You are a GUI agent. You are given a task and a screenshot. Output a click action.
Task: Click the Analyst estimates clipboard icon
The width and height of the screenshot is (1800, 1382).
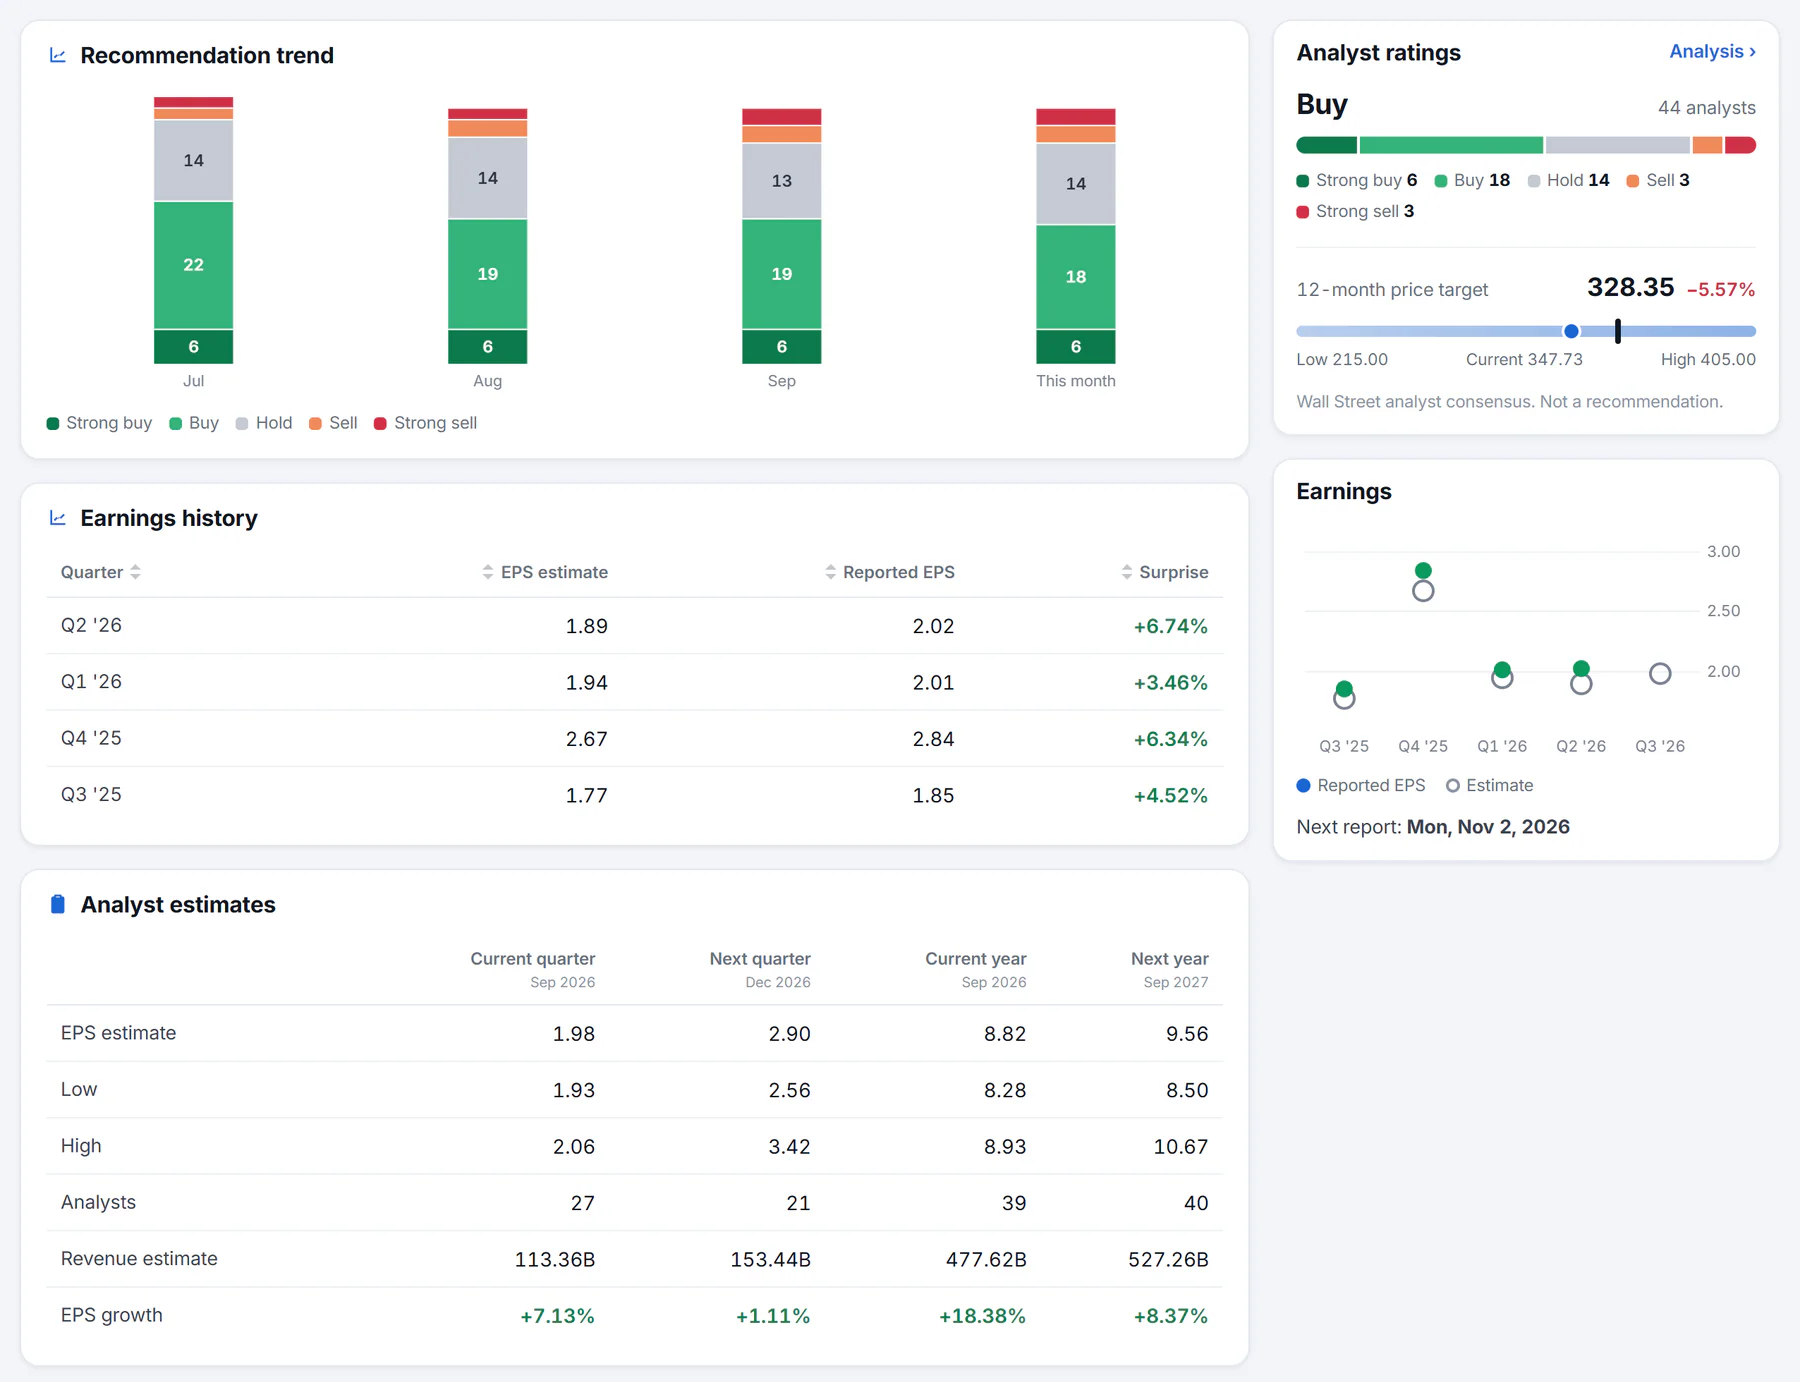pyautogui.click(x=58, y=904)
